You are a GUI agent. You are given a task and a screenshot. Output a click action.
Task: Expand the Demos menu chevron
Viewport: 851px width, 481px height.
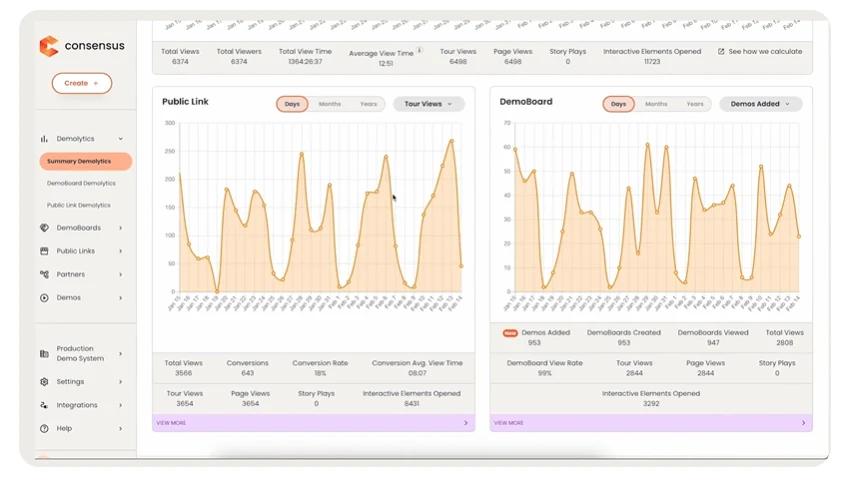tap(120, 298)
